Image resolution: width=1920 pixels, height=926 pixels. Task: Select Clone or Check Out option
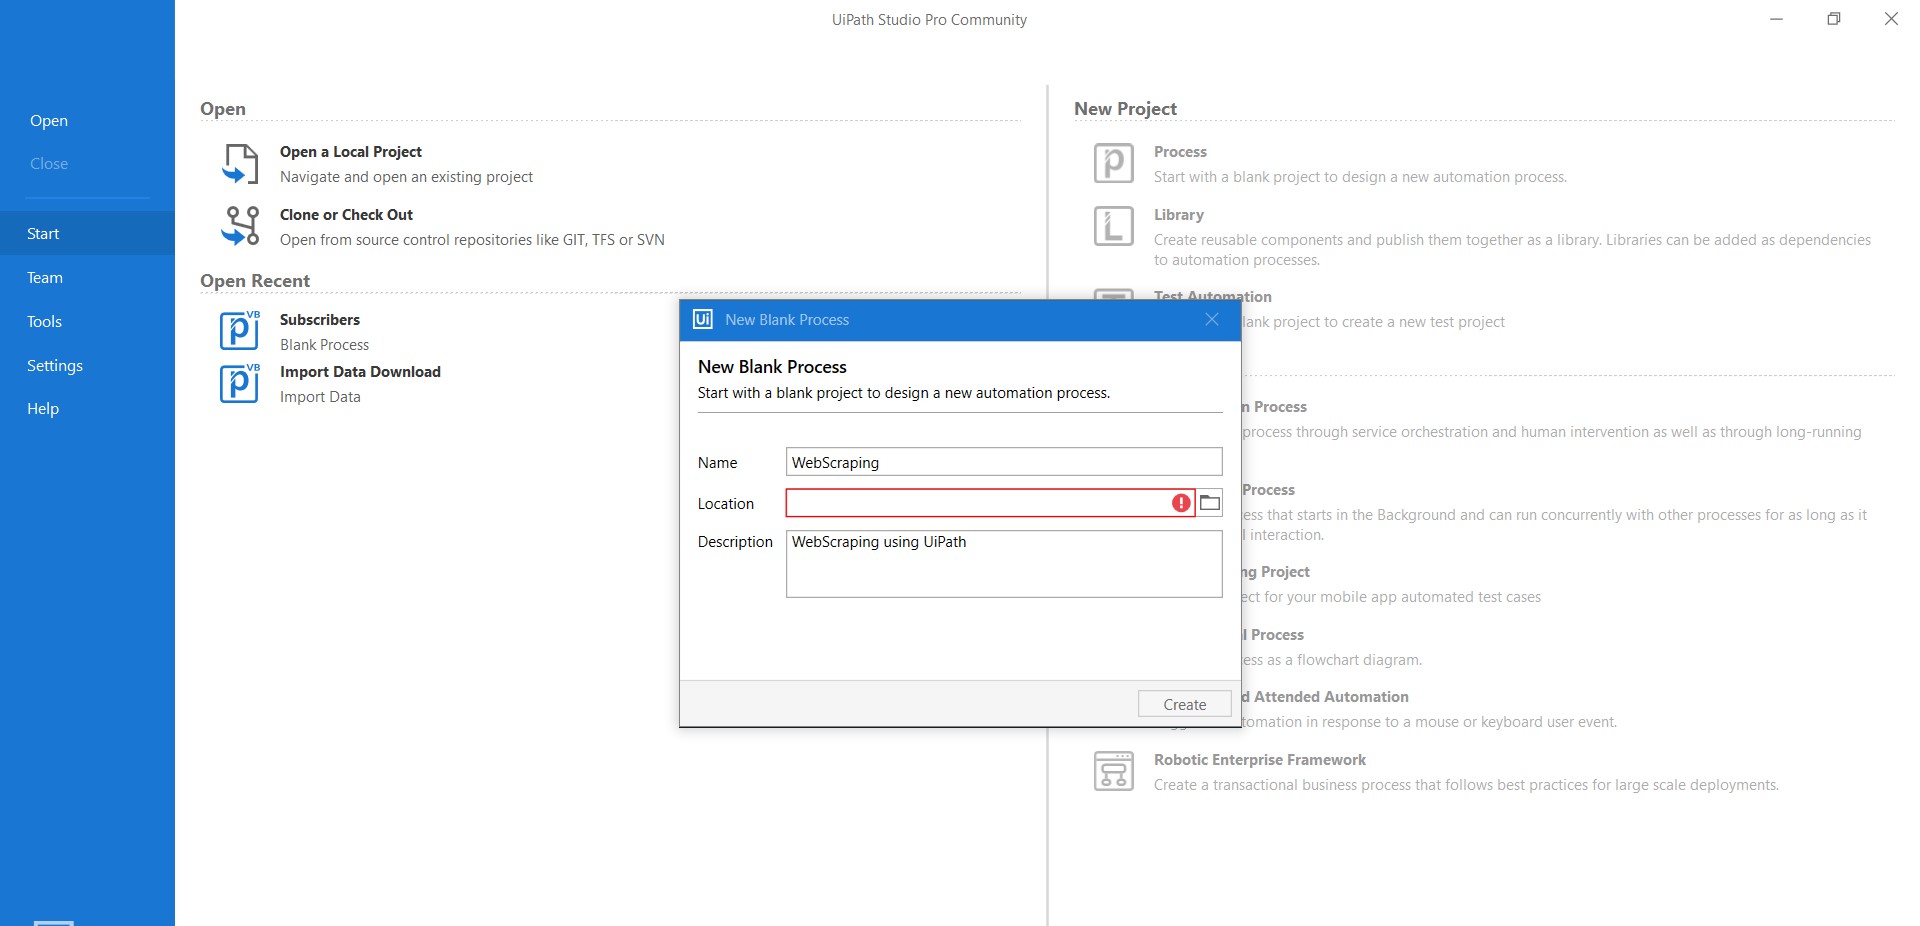point(346,215)
